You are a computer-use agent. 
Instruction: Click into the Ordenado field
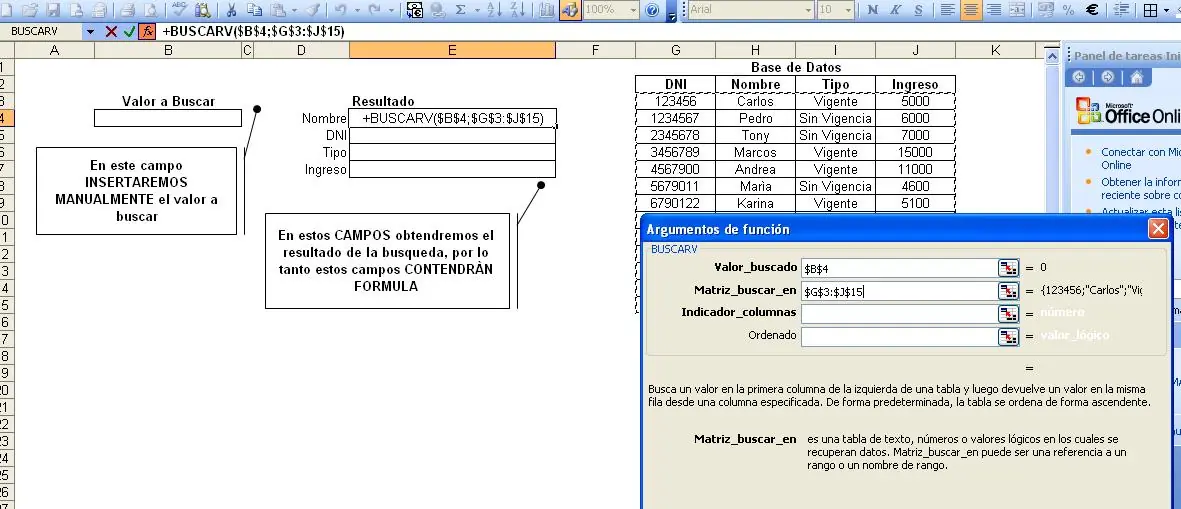click(x=899, y=336)
